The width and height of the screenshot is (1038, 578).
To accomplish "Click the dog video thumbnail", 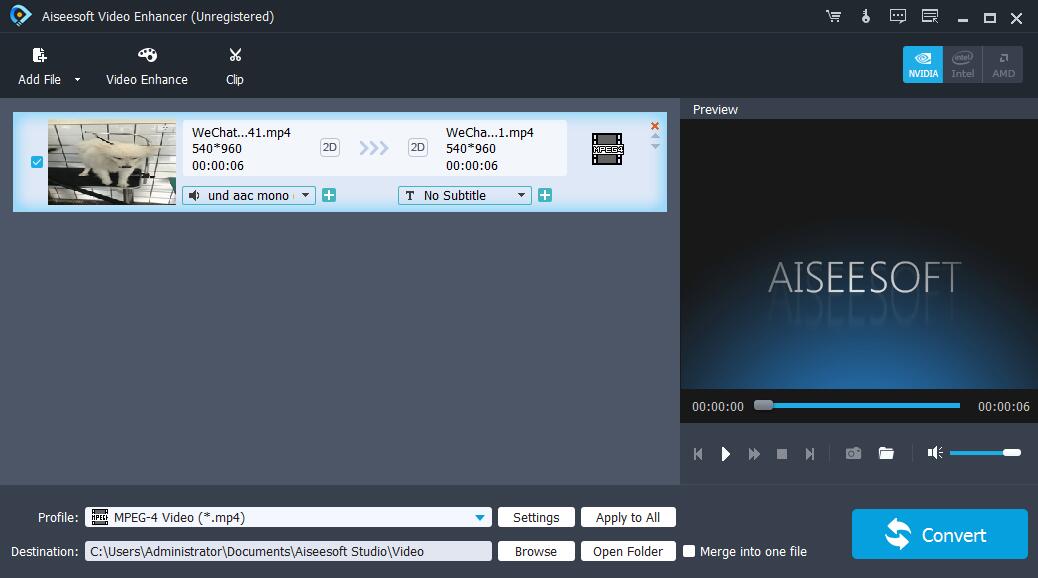I will (112, 162).
